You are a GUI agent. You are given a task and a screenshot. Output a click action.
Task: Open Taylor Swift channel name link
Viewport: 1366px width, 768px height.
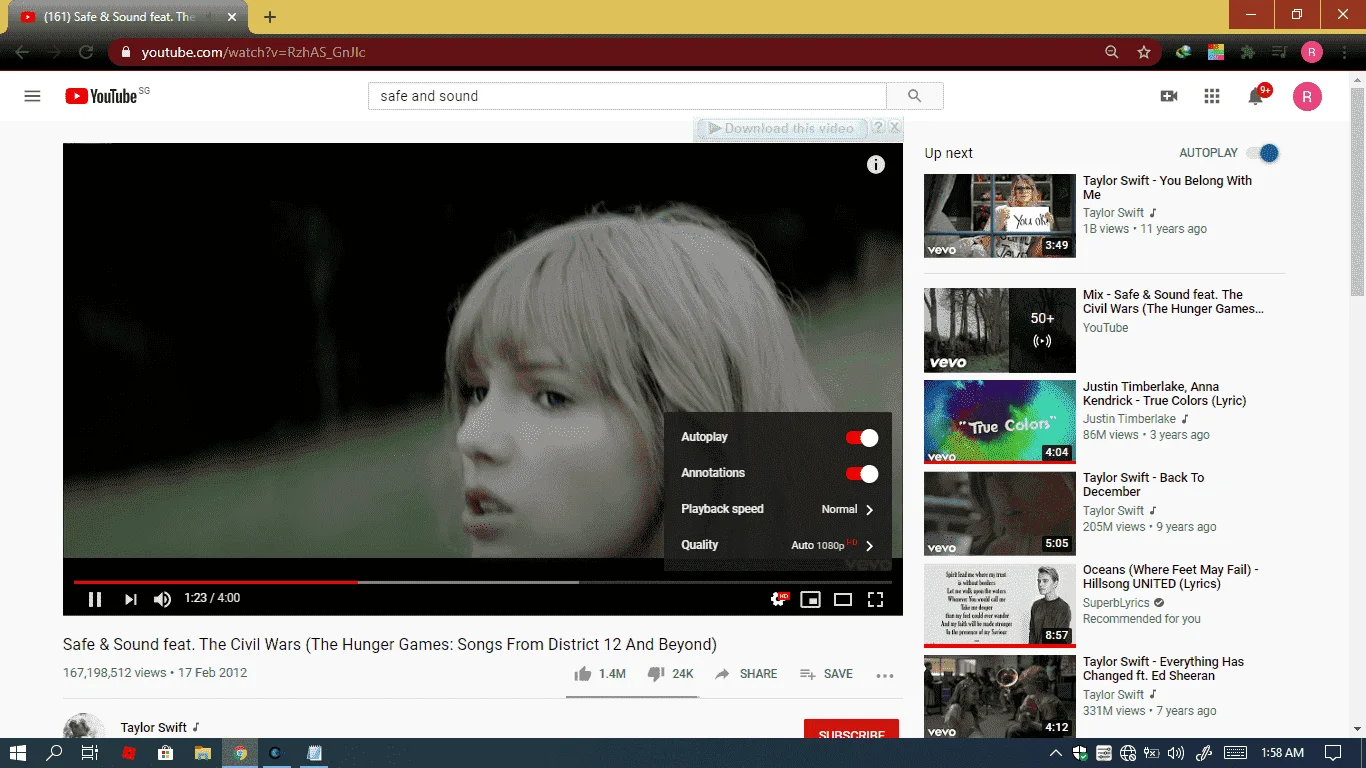tap(154, 728)
